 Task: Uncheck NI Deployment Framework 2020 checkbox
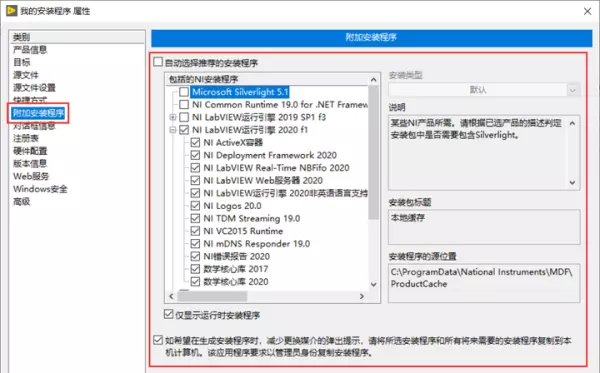195,155
